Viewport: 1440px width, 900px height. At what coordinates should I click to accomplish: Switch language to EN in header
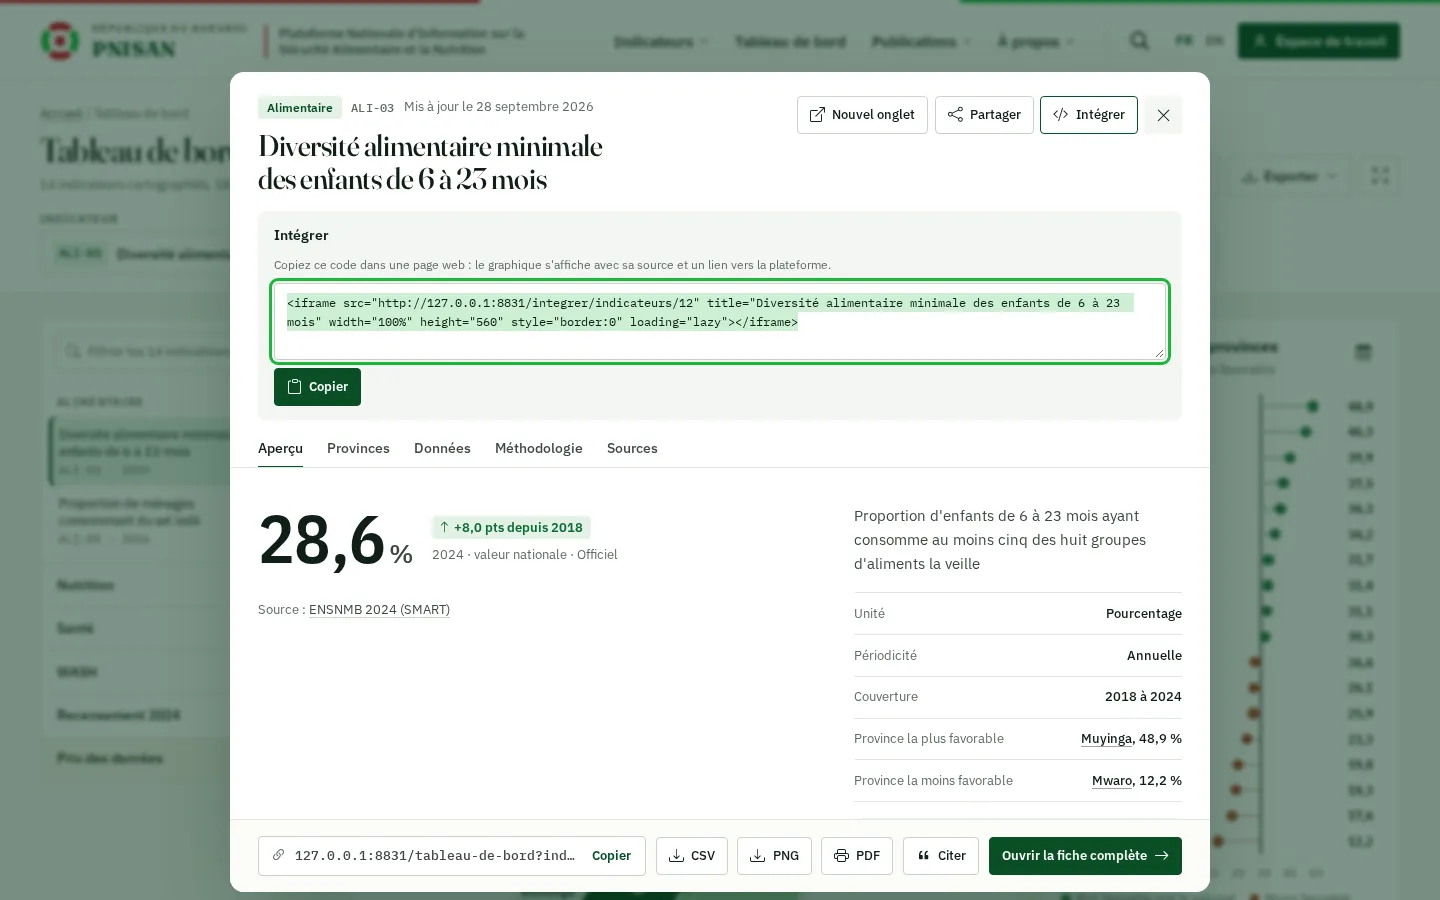point(1214,41)
